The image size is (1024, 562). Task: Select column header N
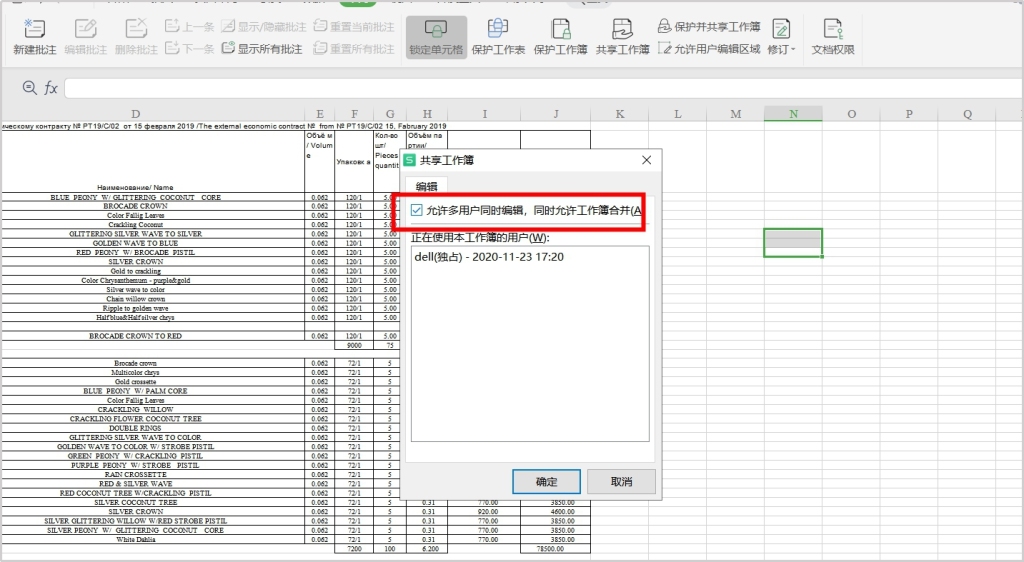(793, 114)
